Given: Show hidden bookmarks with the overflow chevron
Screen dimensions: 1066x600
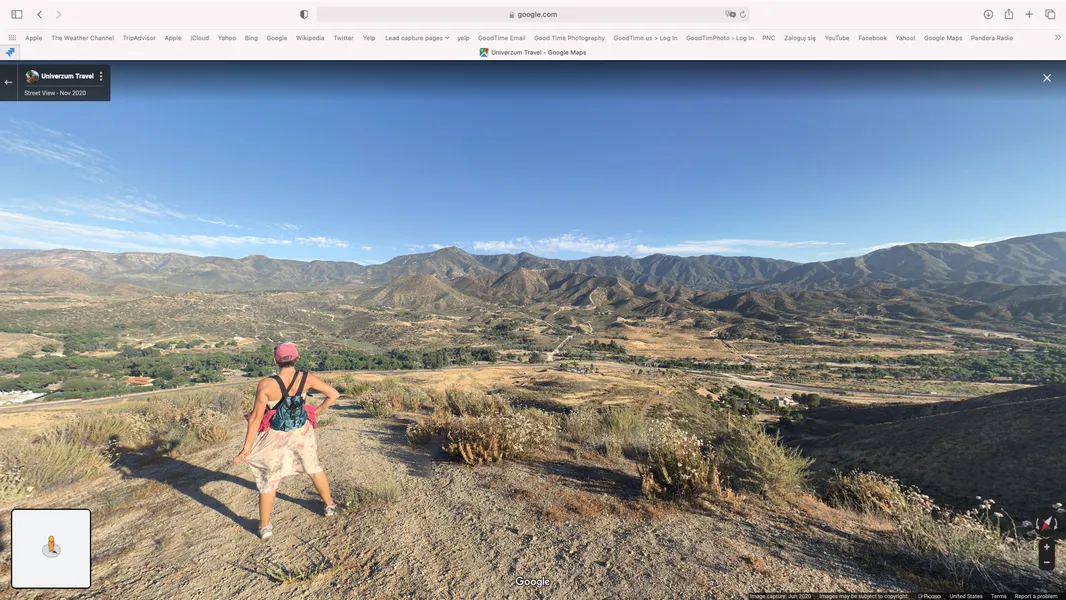Looking at the screenshot, I should point(1057,38).
